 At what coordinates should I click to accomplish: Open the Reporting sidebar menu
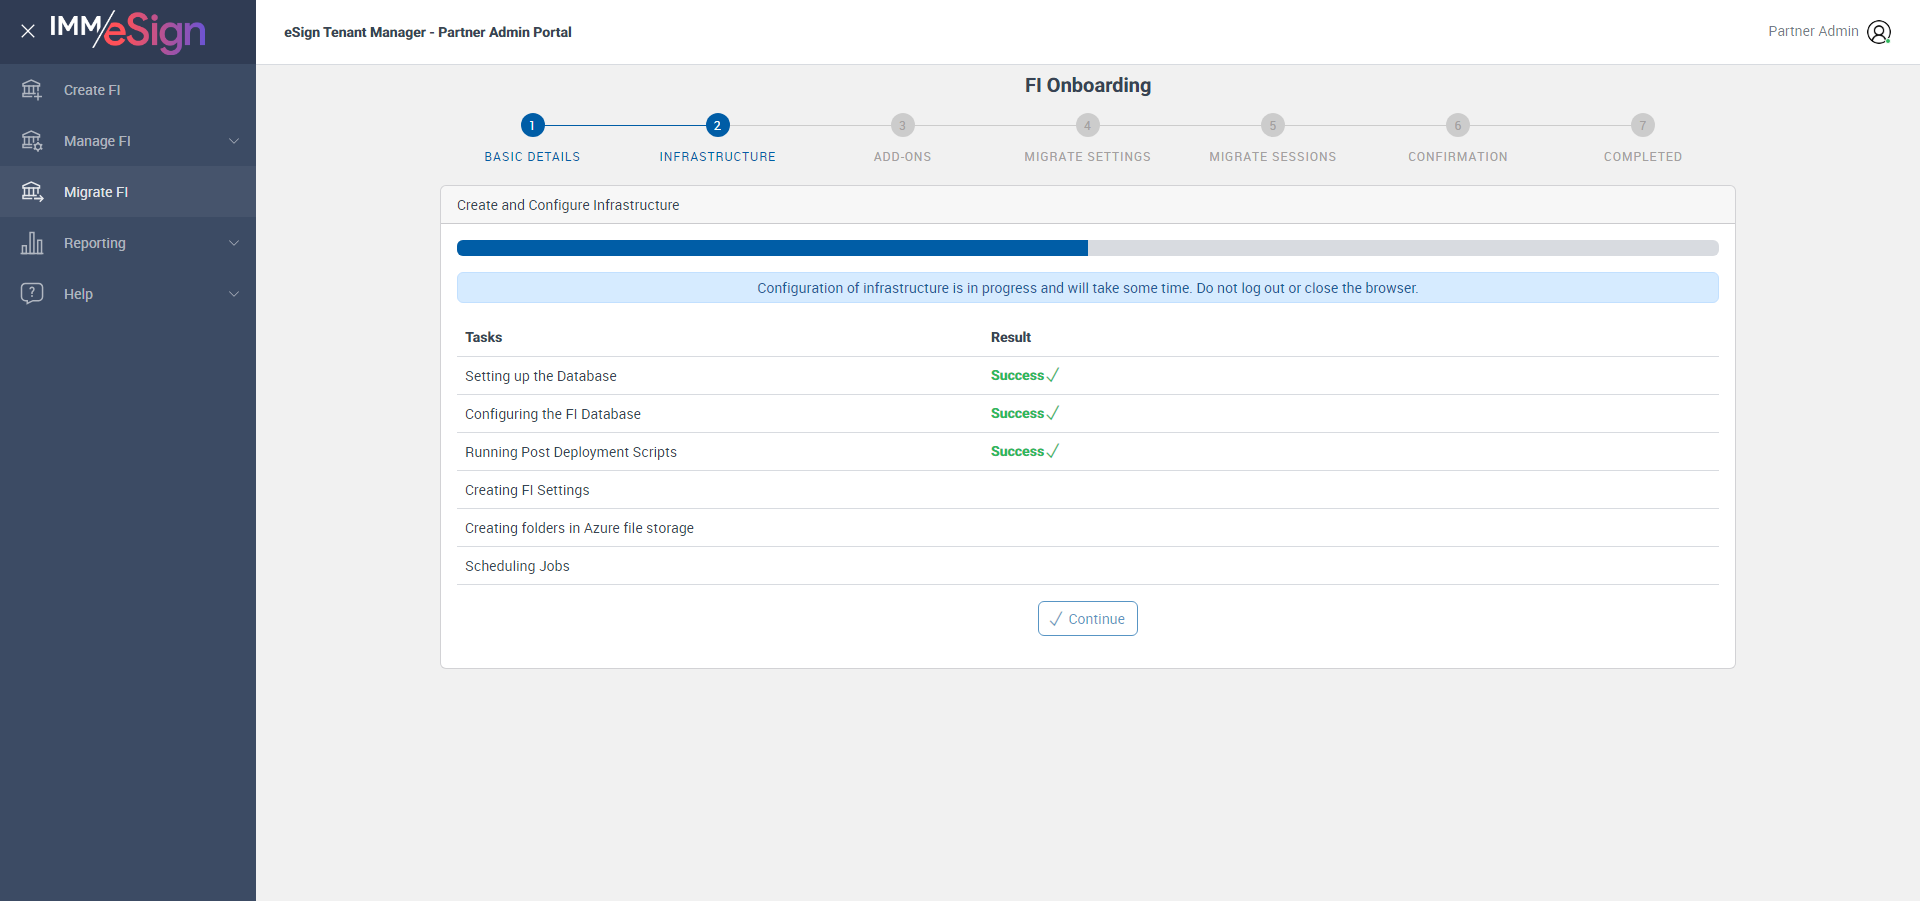click(128, 243)
